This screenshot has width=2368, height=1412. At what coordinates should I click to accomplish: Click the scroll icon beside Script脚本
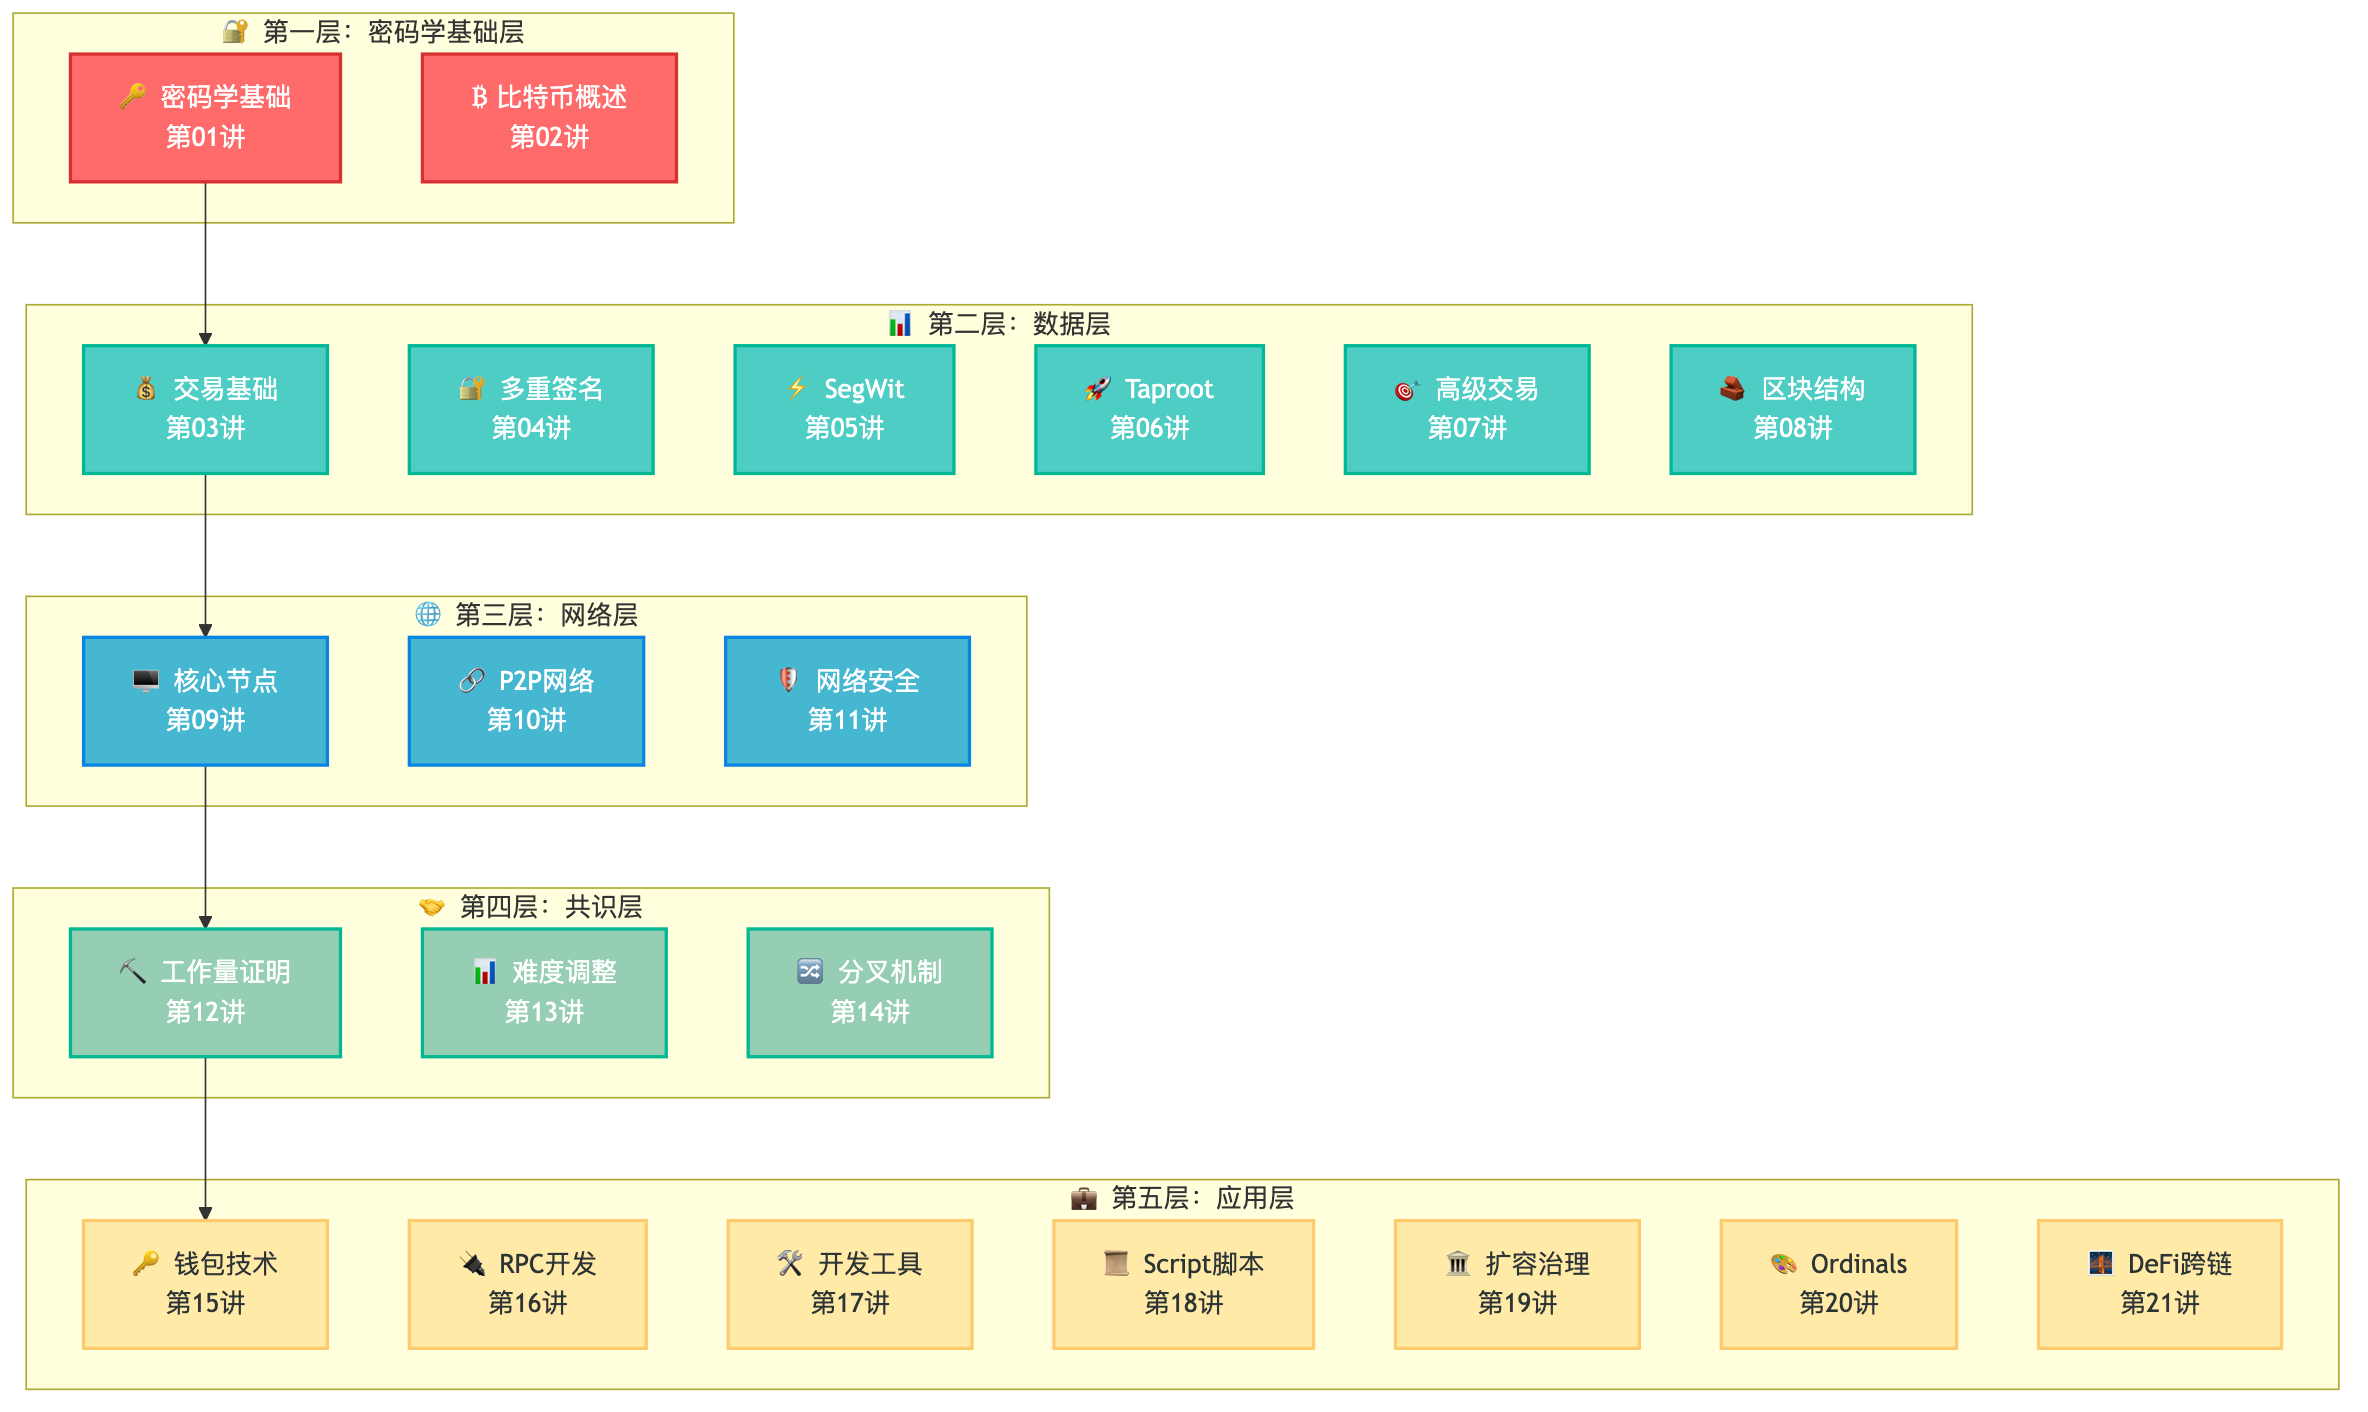(1116, 1263)
